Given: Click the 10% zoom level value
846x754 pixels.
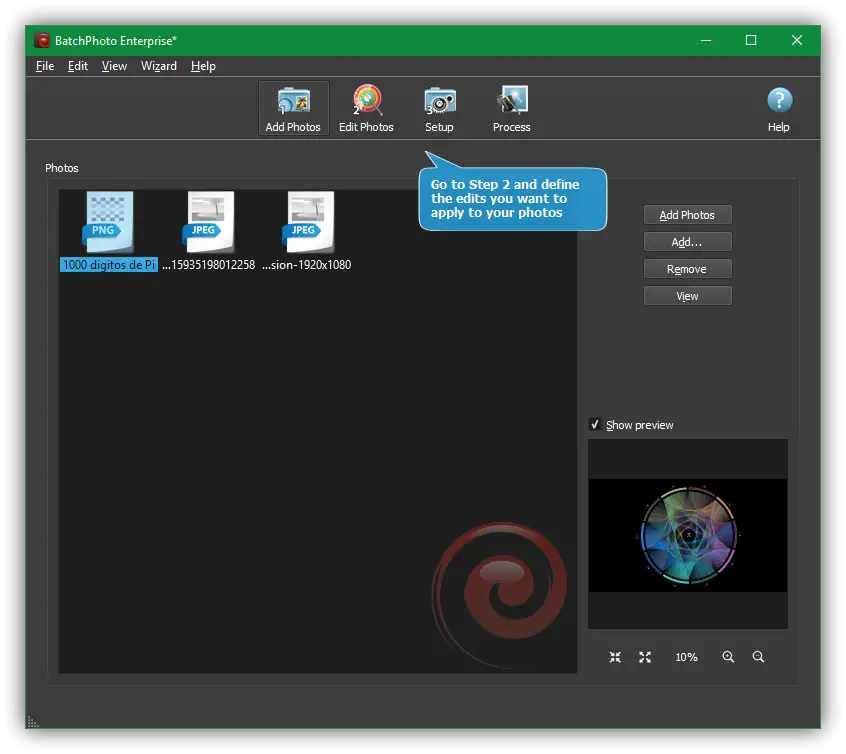Looking at the screenshot, I should [686, 657].
